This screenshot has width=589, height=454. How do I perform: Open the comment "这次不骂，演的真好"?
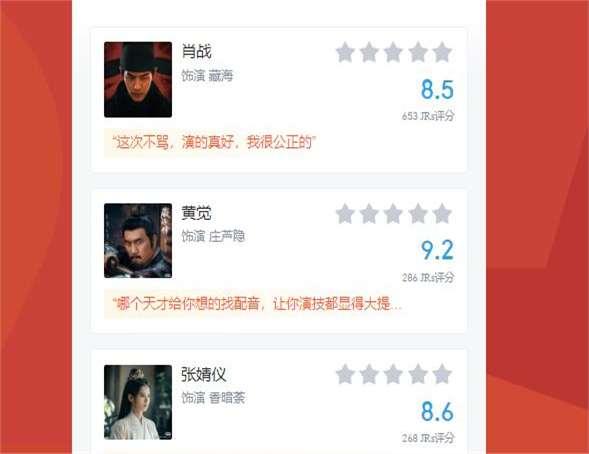[214, 143]
